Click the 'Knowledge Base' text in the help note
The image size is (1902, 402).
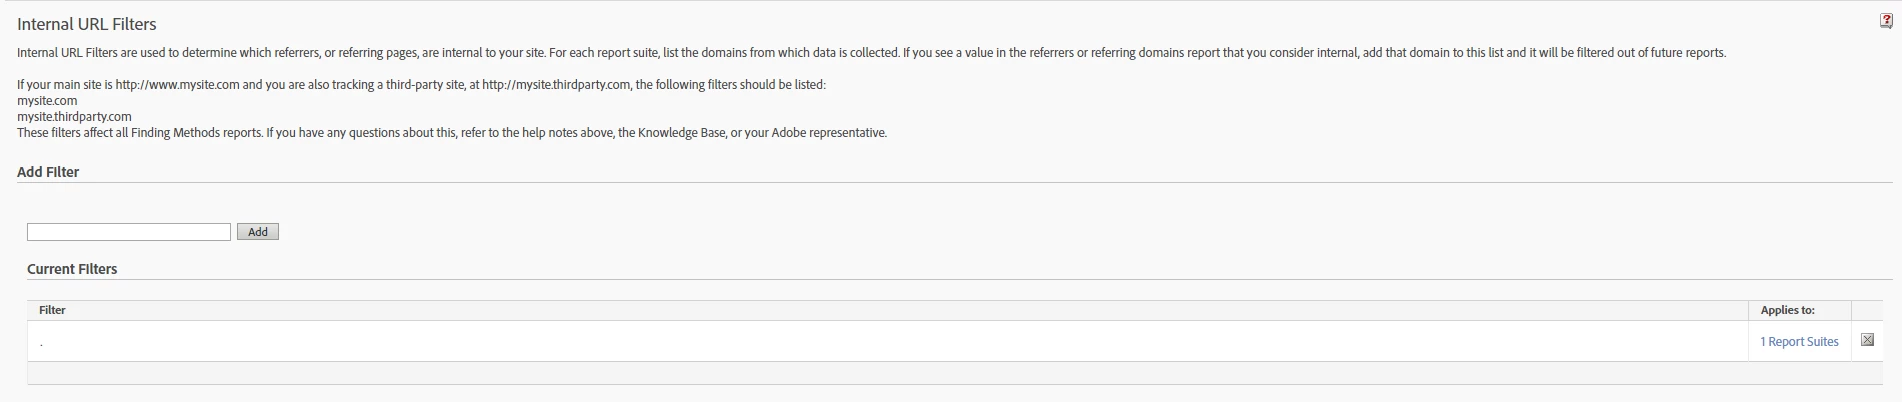pyautogui.click(x=682, y=133)
